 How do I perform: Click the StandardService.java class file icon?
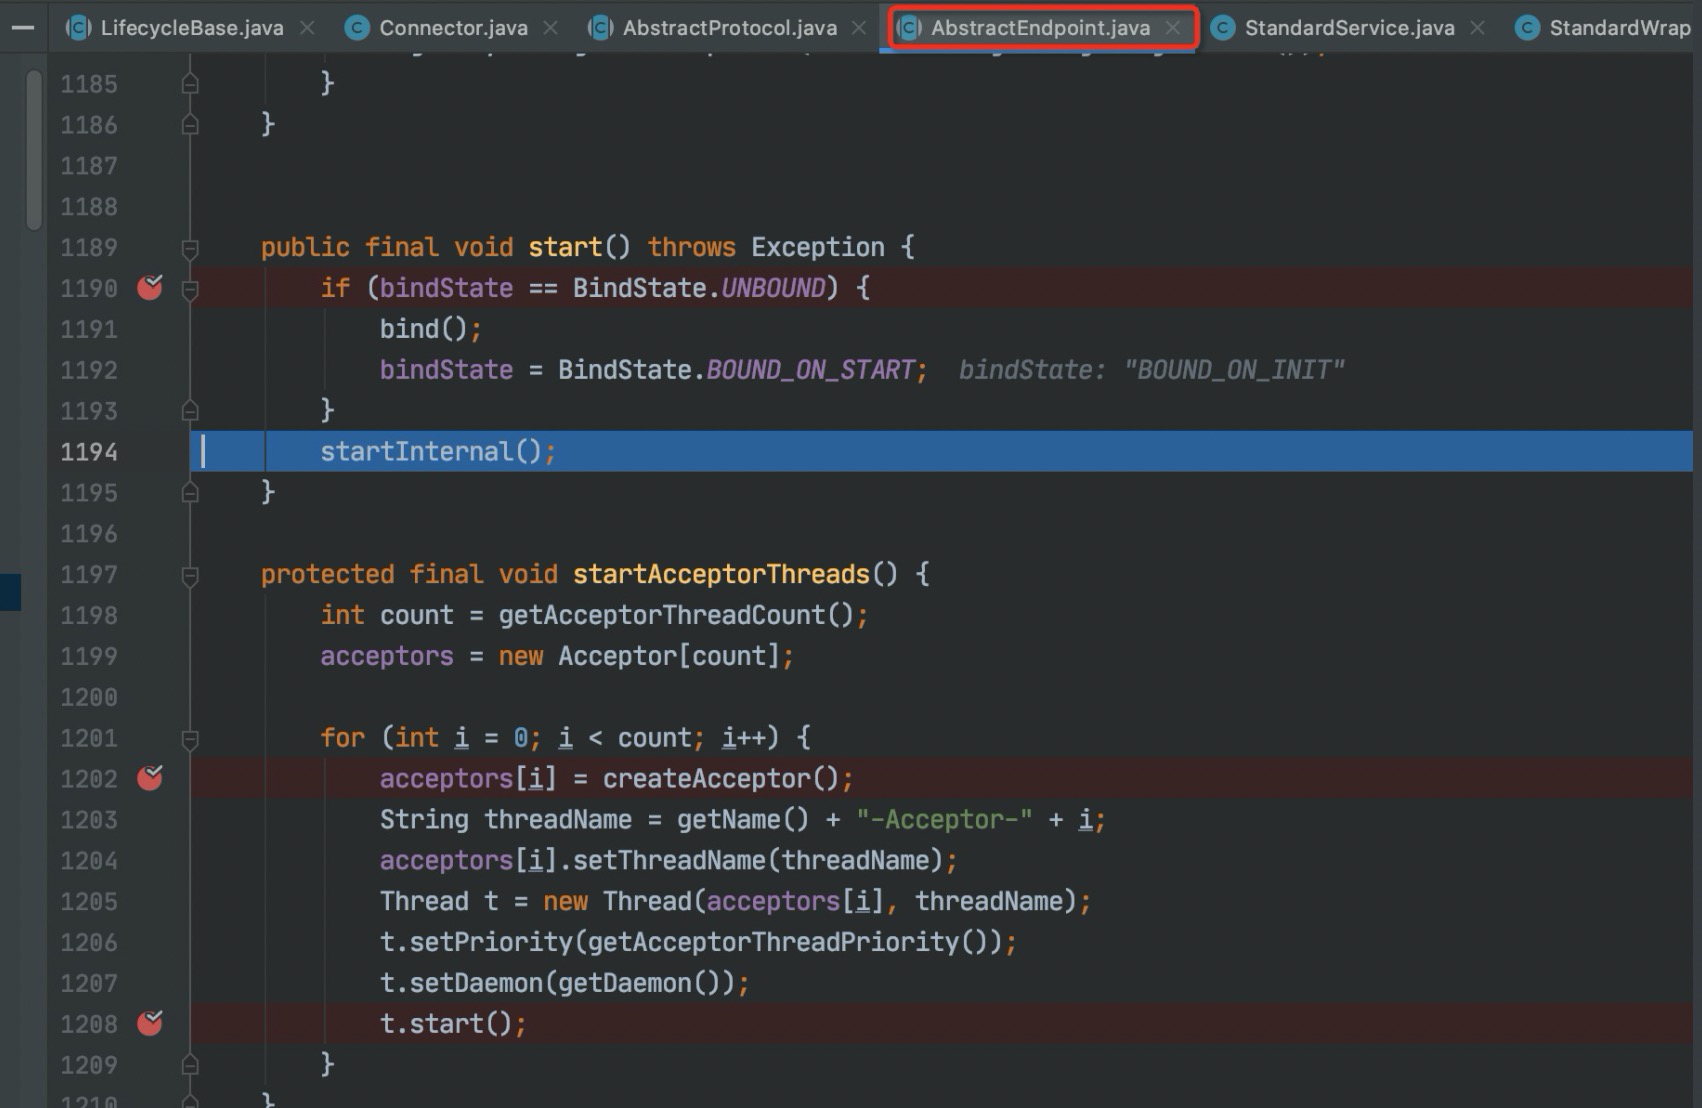pyautogui.click(x=1222, y=28)
